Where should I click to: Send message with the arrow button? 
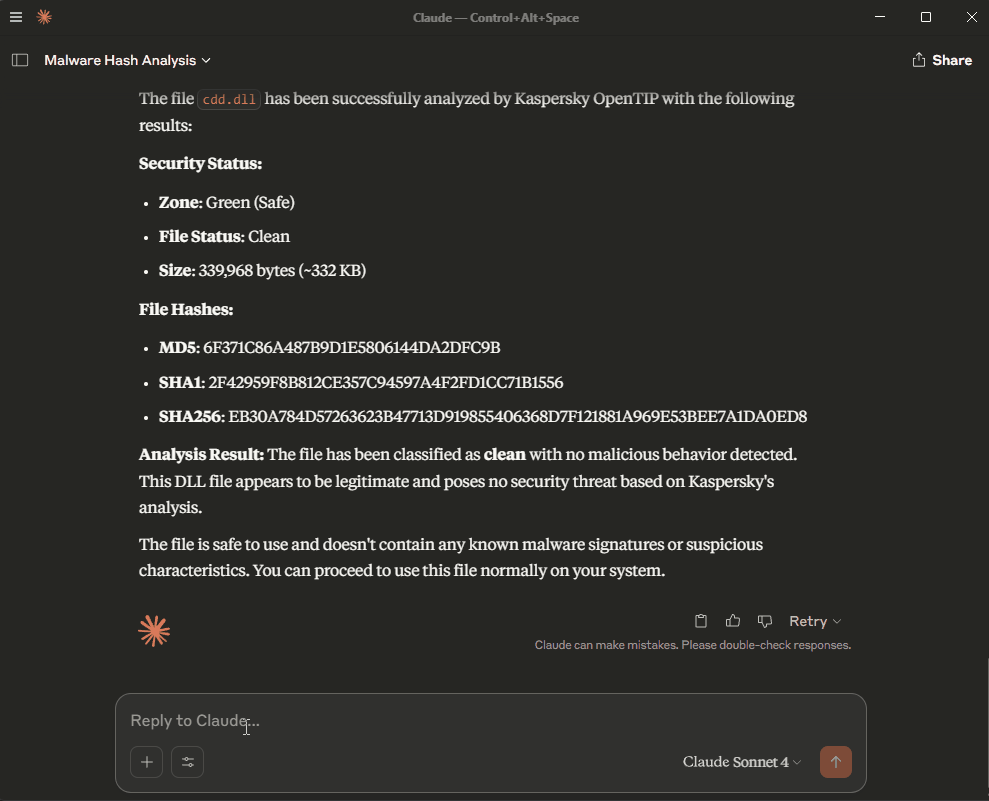836,762
